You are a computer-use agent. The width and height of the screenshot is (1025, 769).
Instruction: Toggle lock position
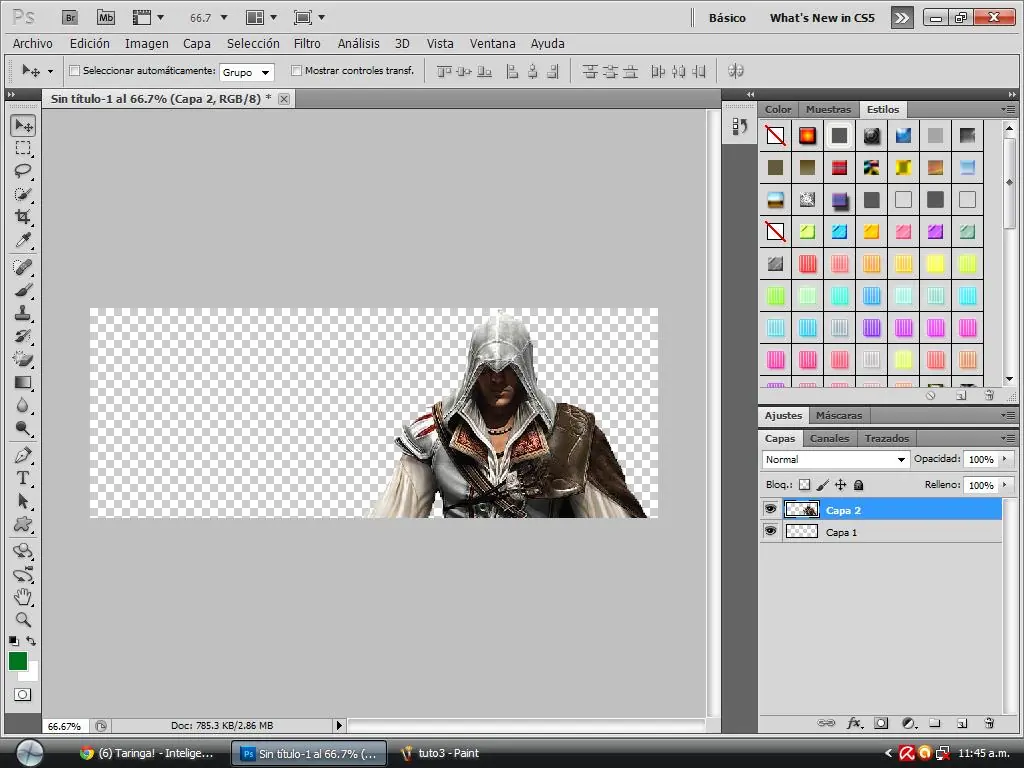pos(841,485)
